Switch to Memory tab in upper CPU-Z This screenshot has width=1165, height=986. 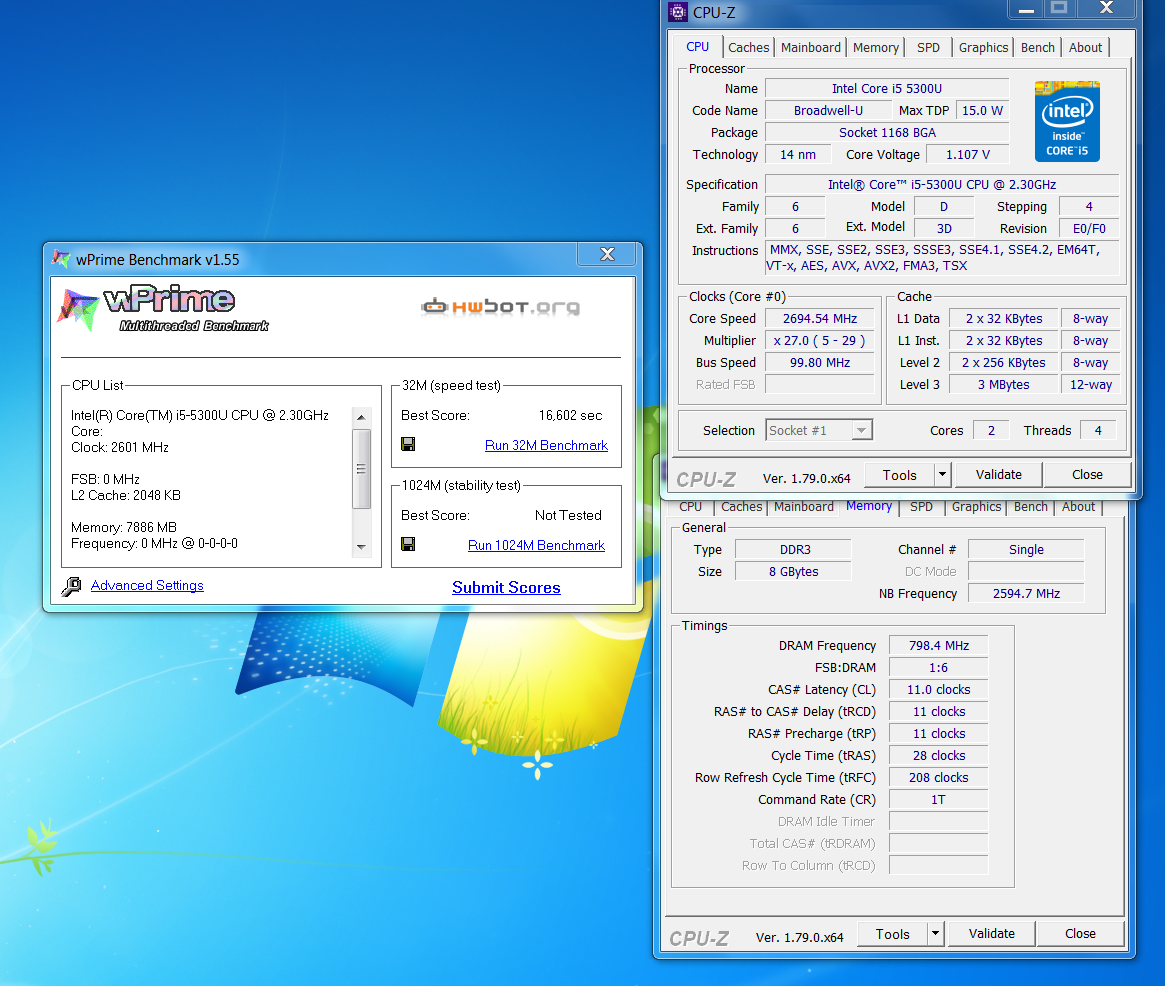pos(876,48)
